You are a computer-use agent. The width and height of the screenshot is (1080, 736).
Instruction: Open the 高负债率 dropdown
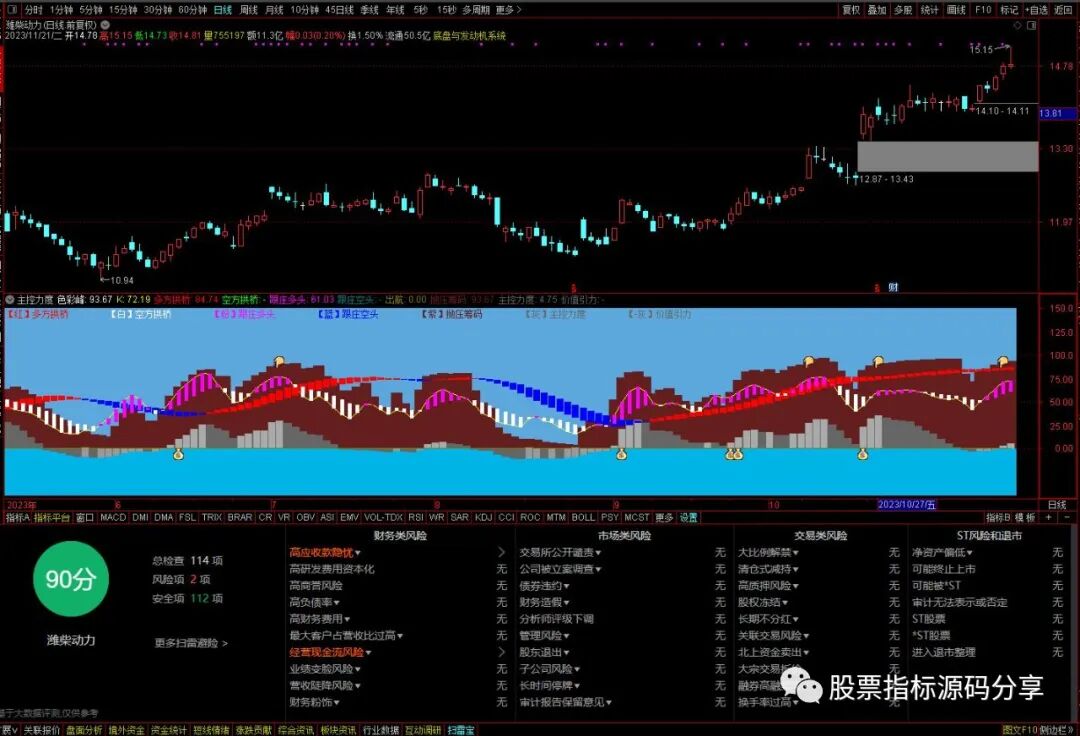tap(314, 602)
